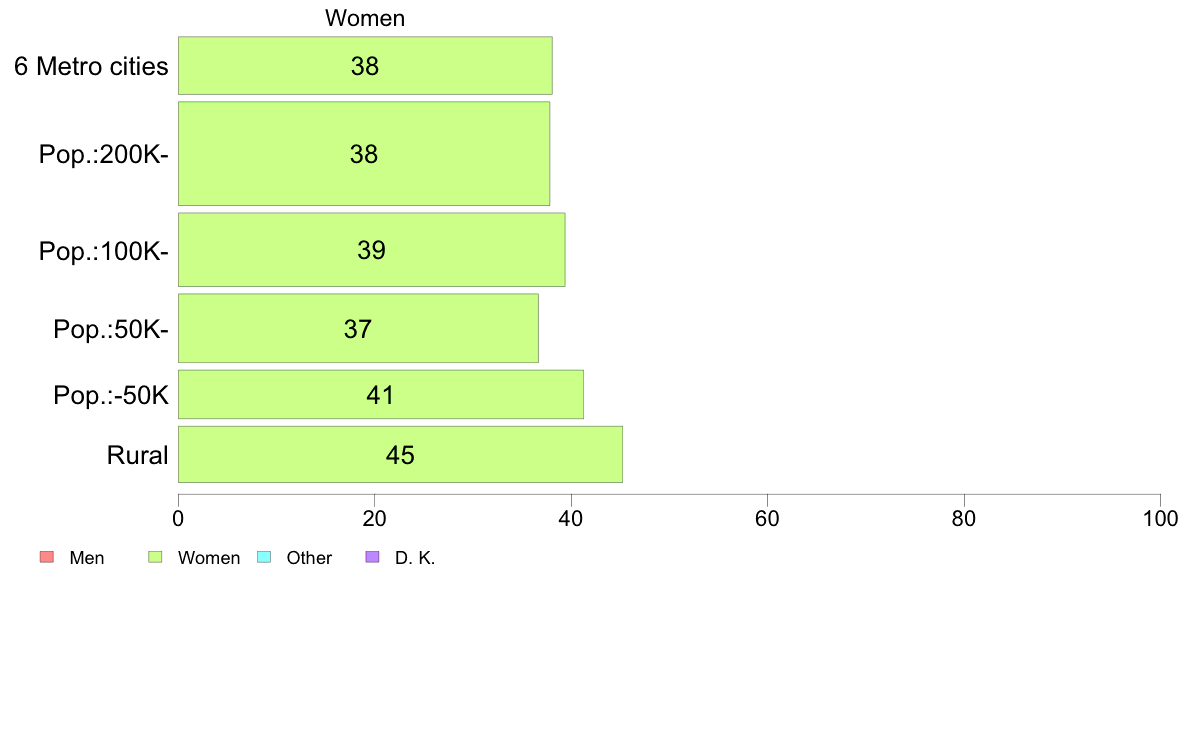This screenshot has width=1188, height=736.
Task: Click the cyan Other legend swatch
Action: [x=264, y=557]
